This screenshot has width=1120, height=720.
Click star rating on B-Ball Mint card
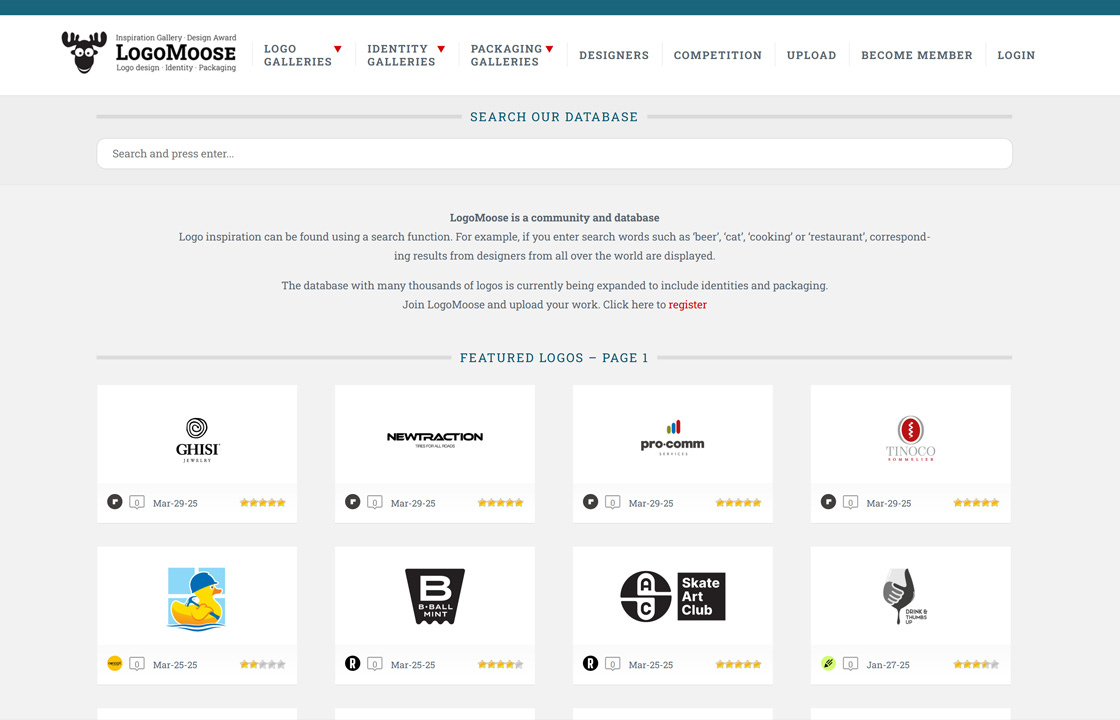pyautogui.click(x=501, y=664)
